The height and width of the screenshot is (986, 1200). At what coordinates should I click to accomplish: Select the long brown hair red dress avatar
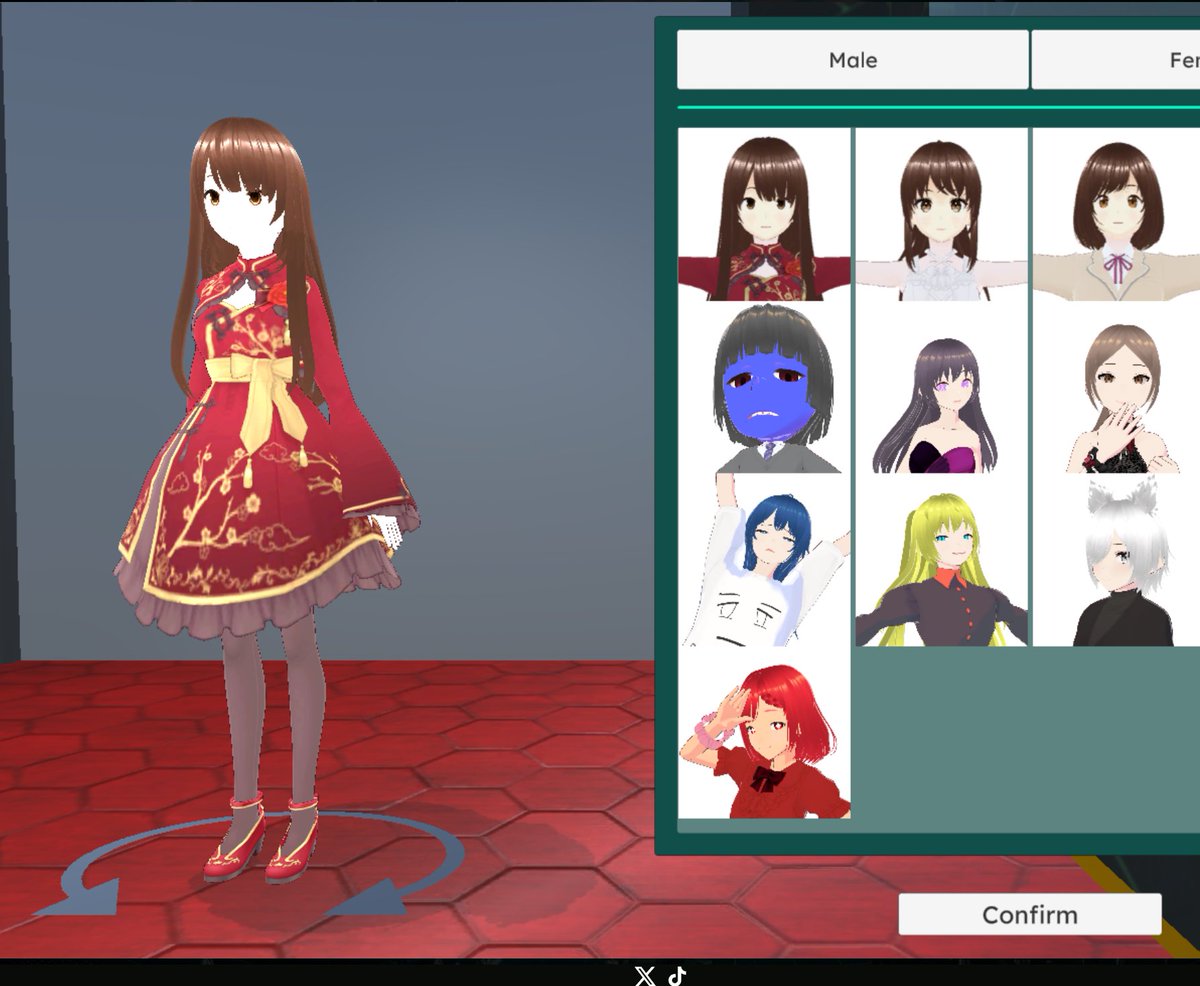point(765,215)
